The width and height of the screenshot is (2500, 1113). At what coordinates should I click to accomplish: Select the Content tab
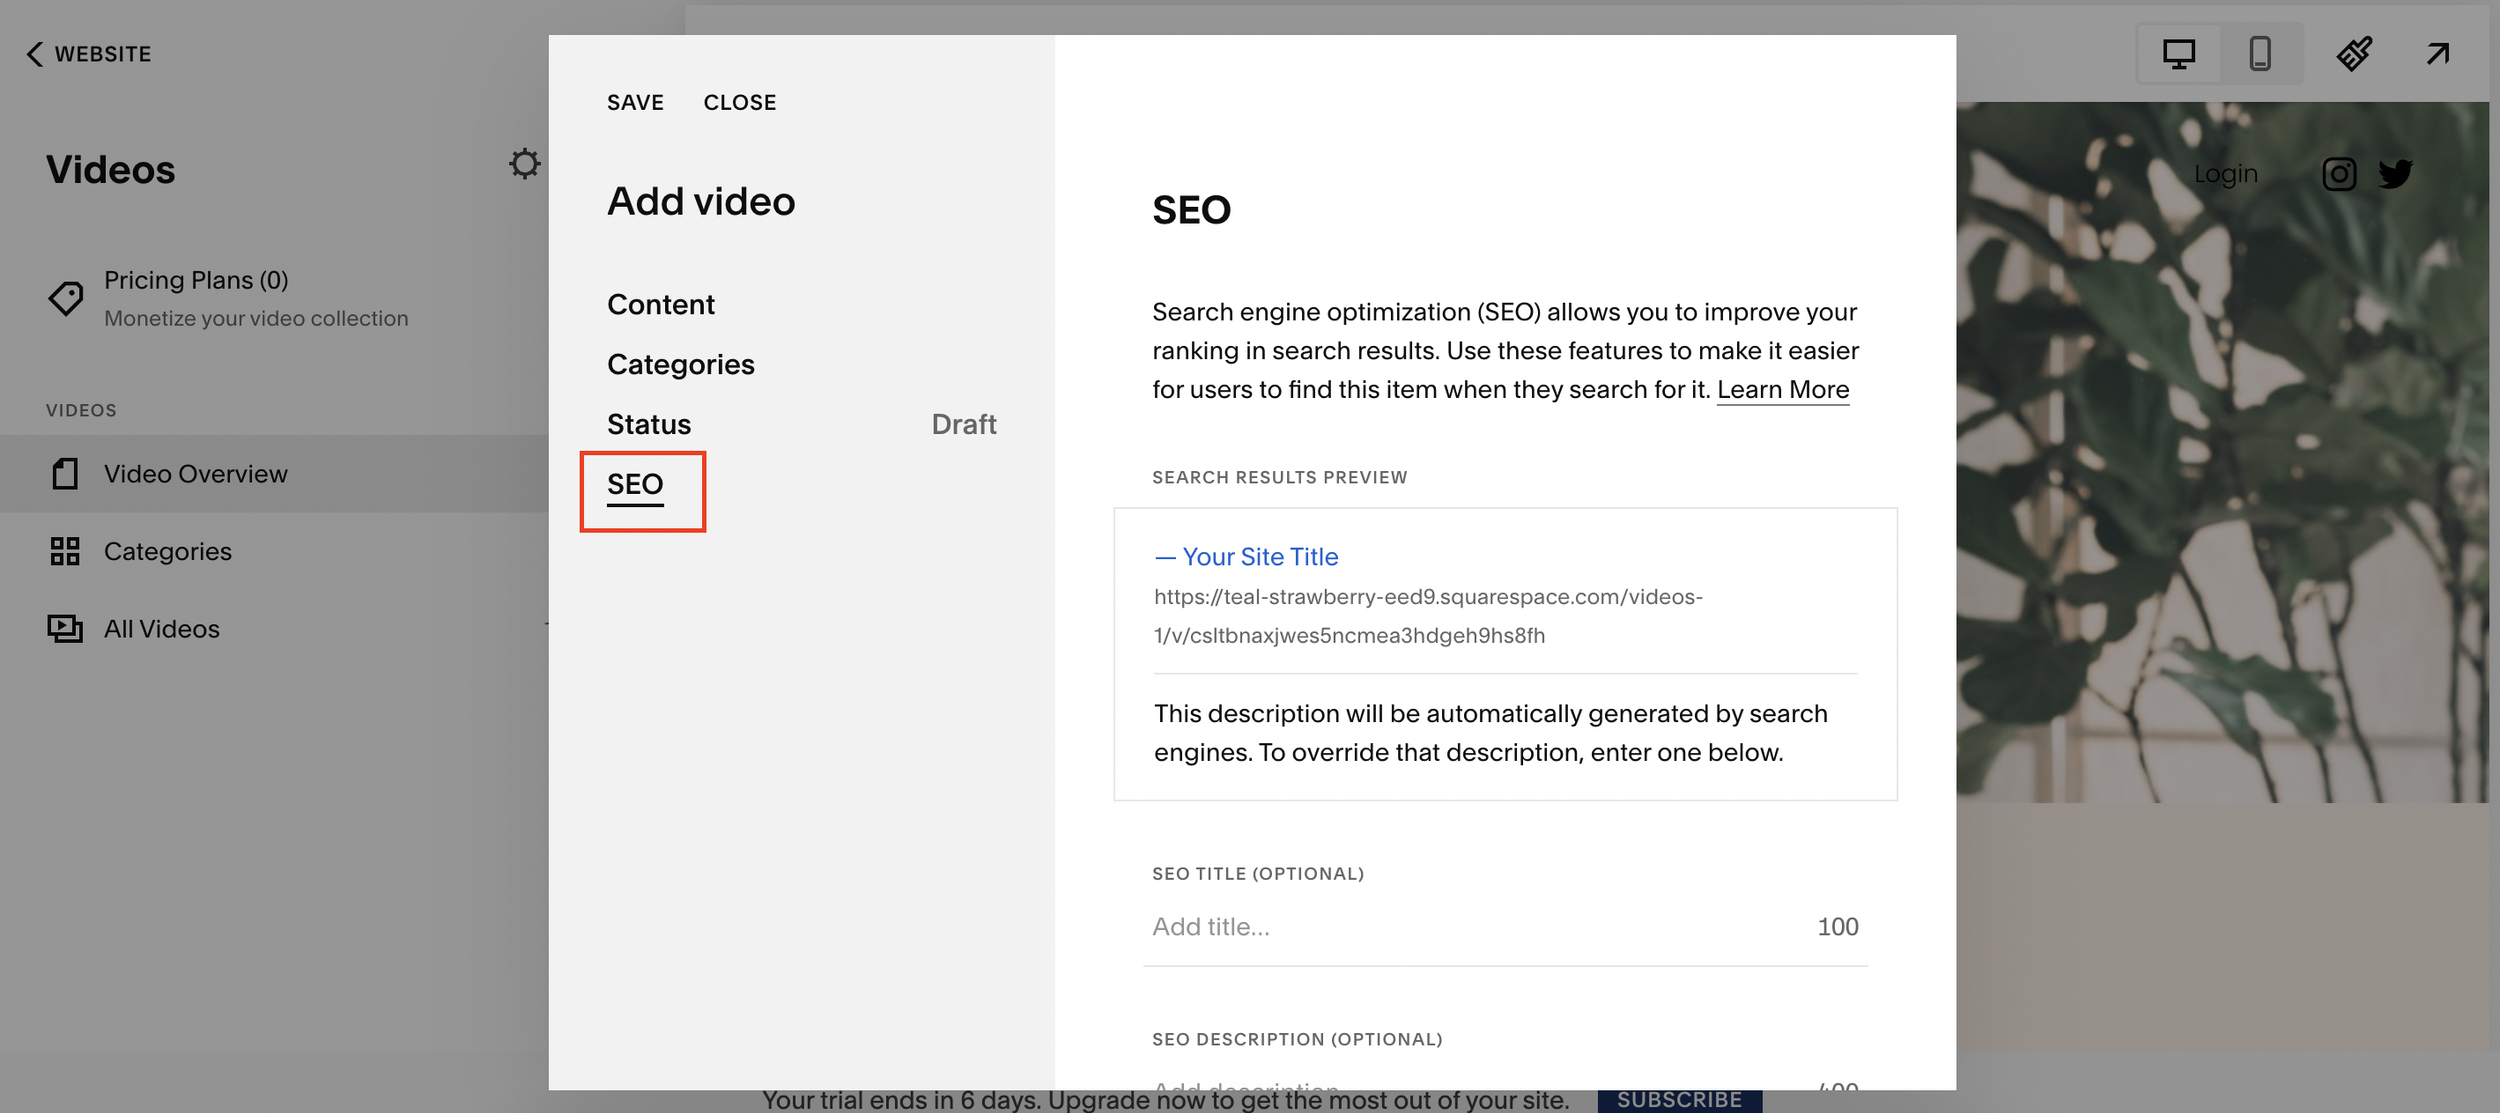point(661,305)
